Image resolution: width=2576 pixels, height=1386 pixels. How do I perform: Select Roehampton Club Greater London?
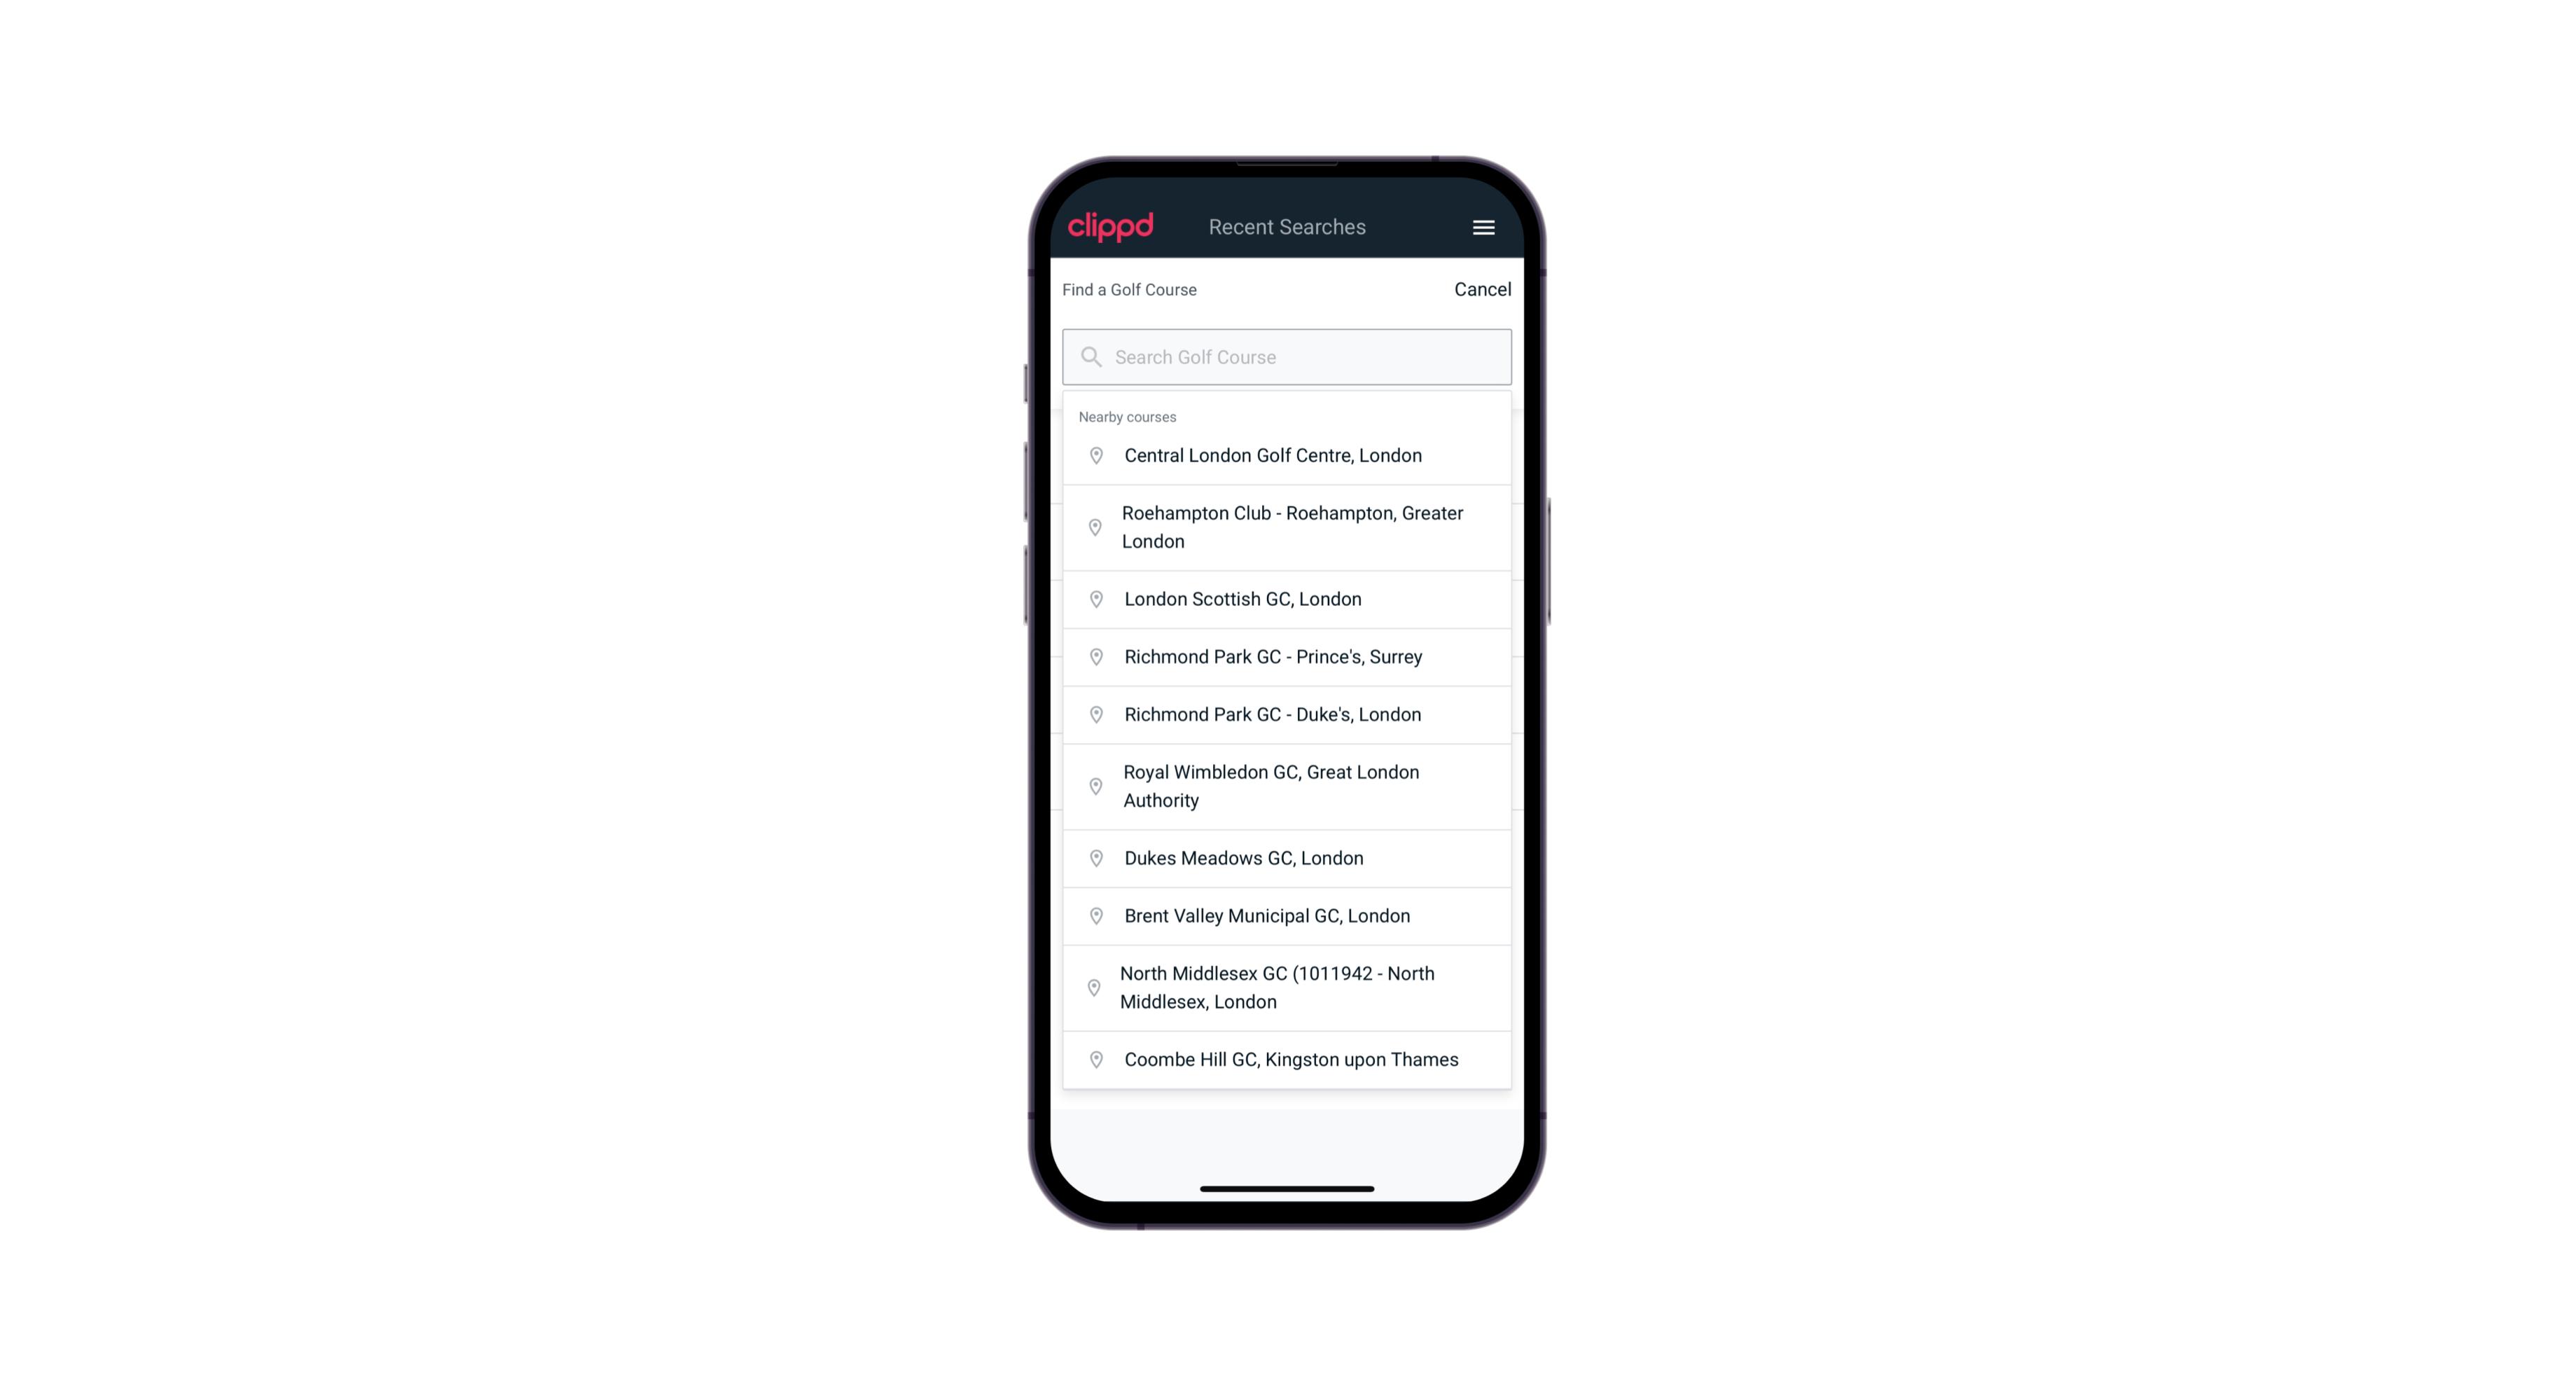pyautogui.click(x=1287, y=526)
